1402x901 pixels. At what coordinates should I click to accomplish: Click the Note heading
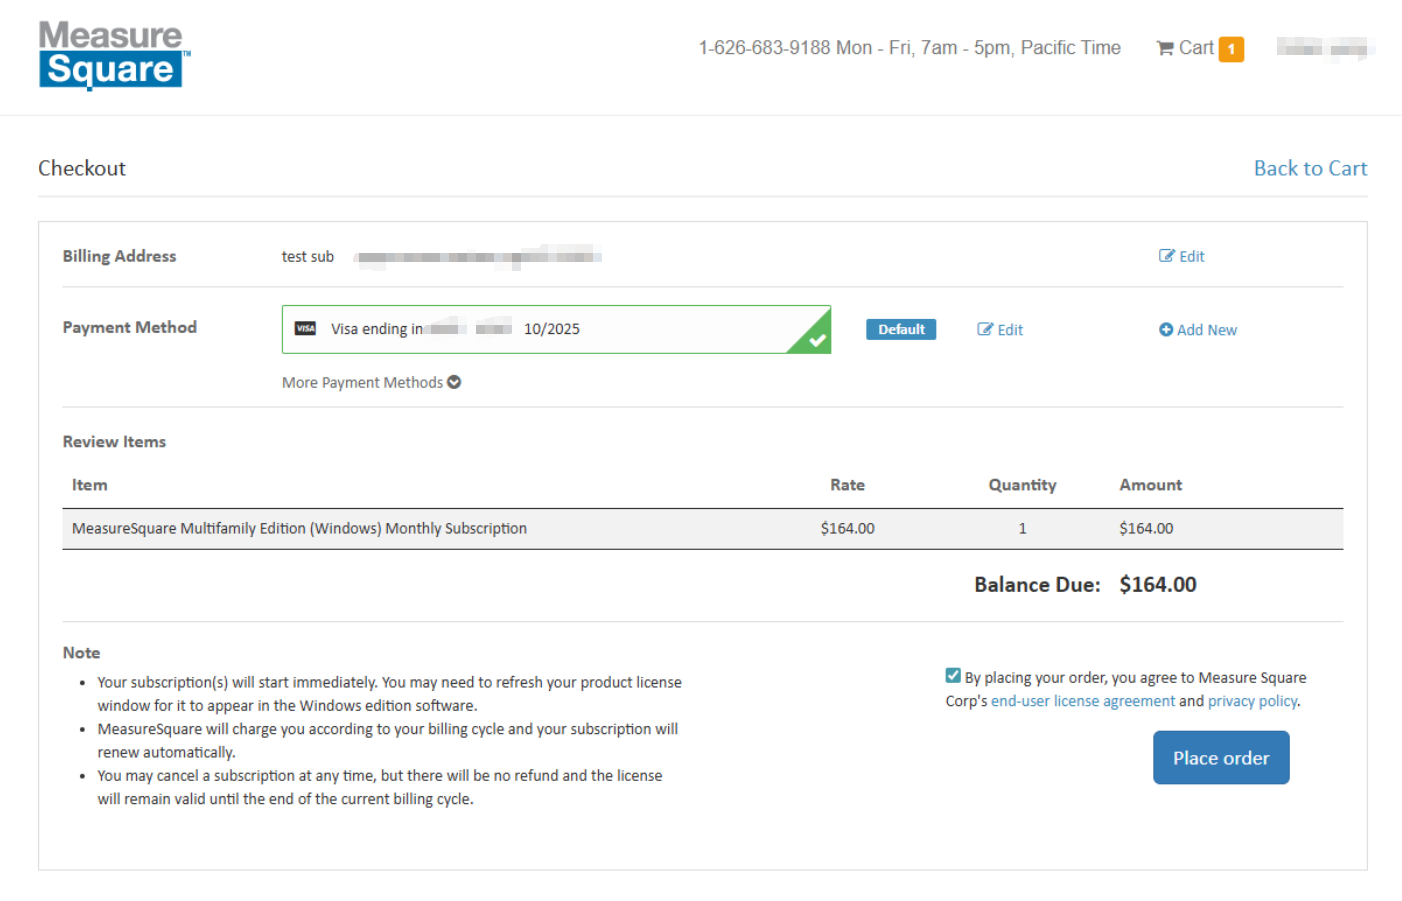point(81,653)
